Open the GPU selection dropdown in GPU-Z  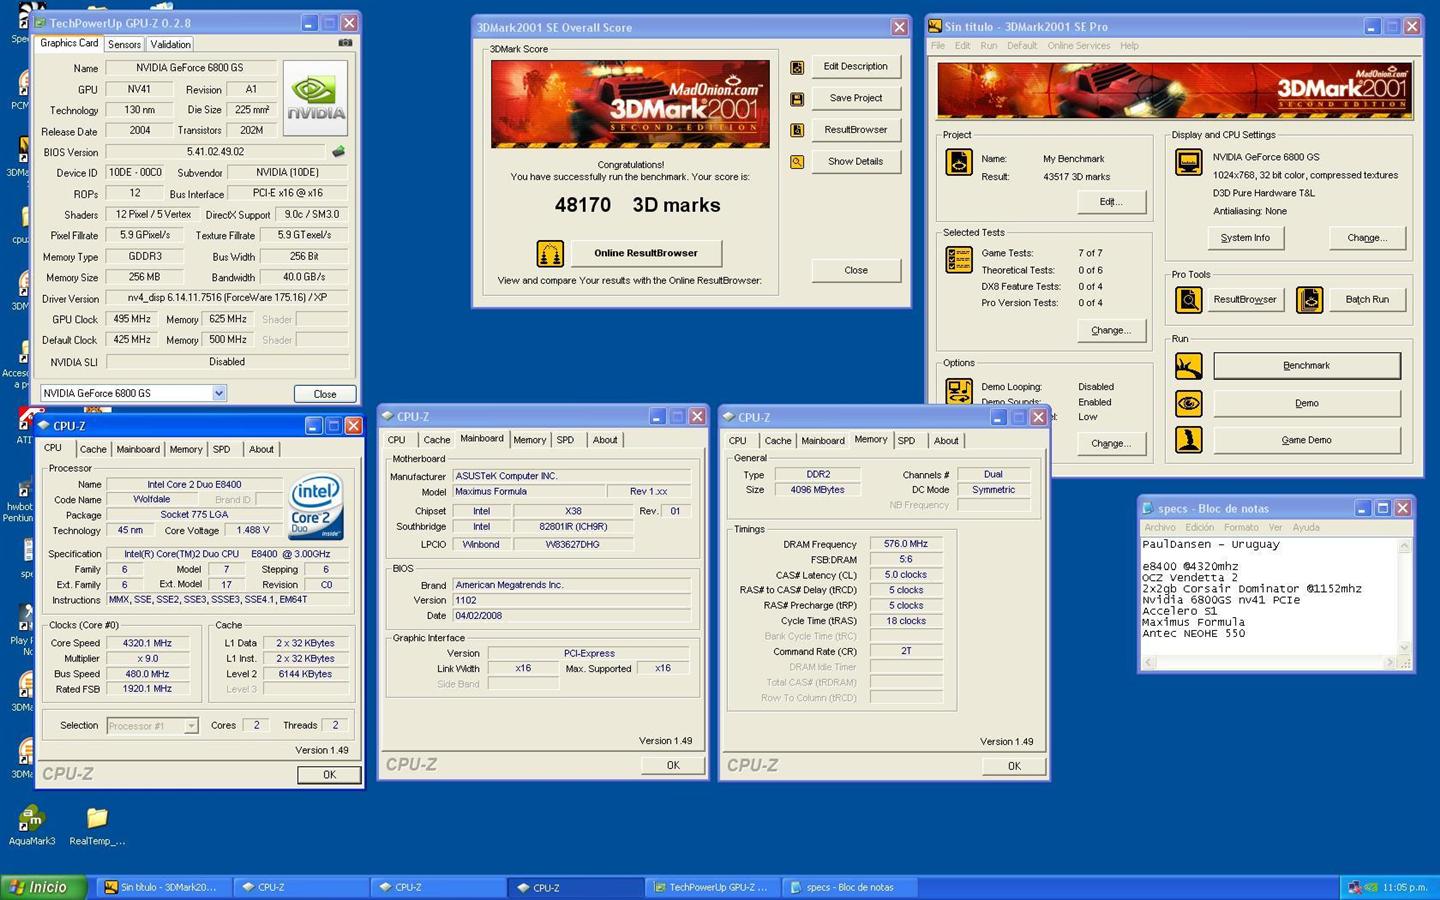219,393
